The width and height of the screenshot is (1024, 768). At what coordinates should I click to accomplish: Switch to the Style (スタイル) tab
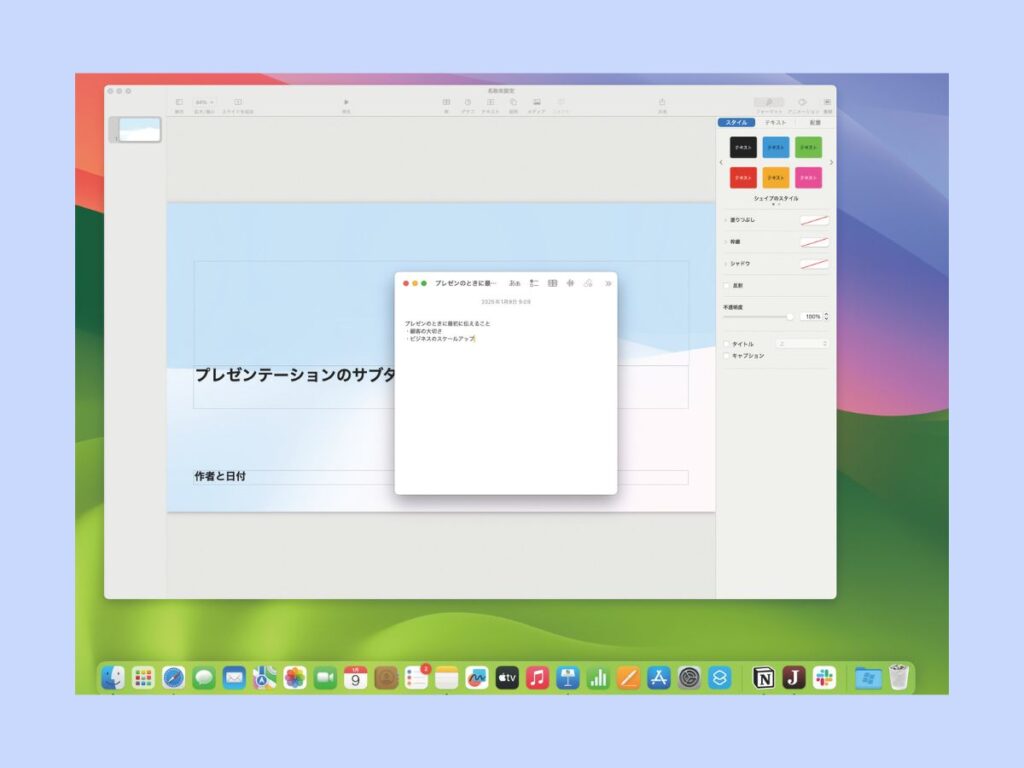pyautogui.click(x=737, y=123)
